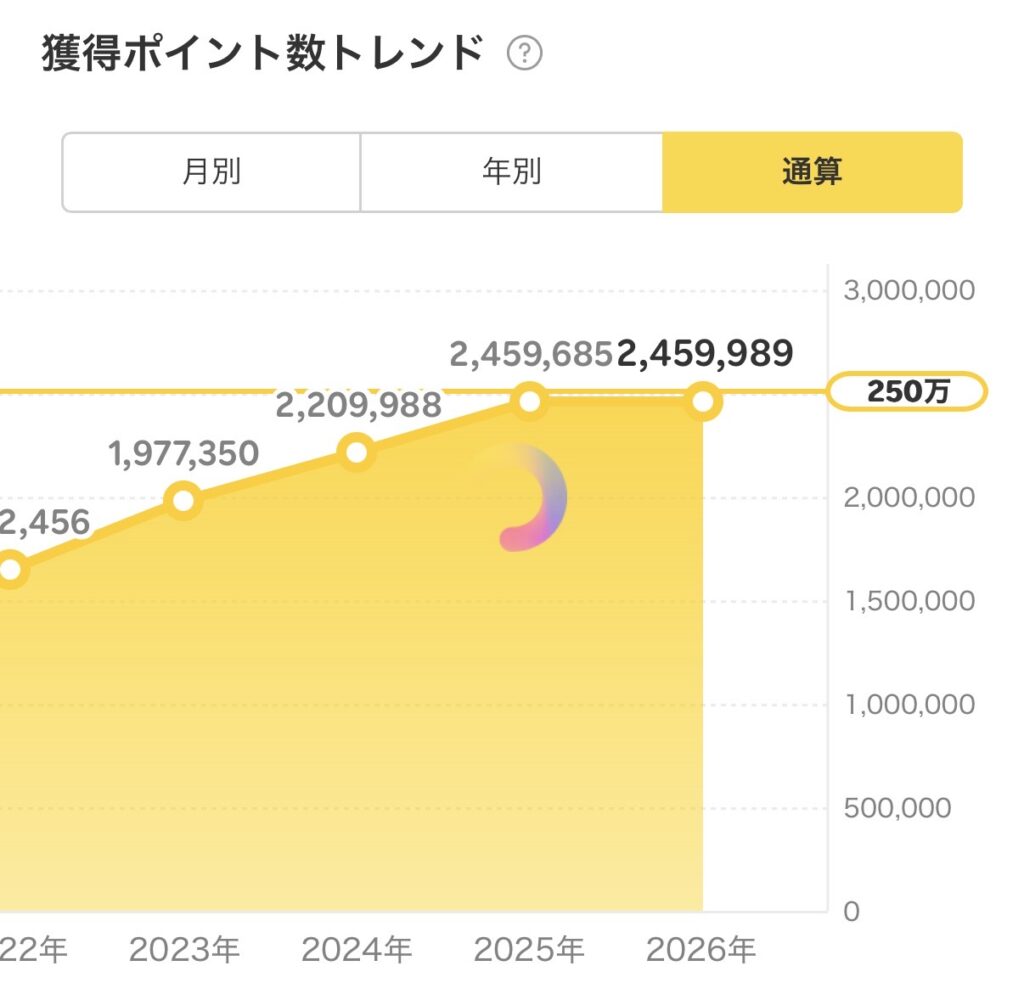Click the 2025年 data point marker

(x=530, y=402)
